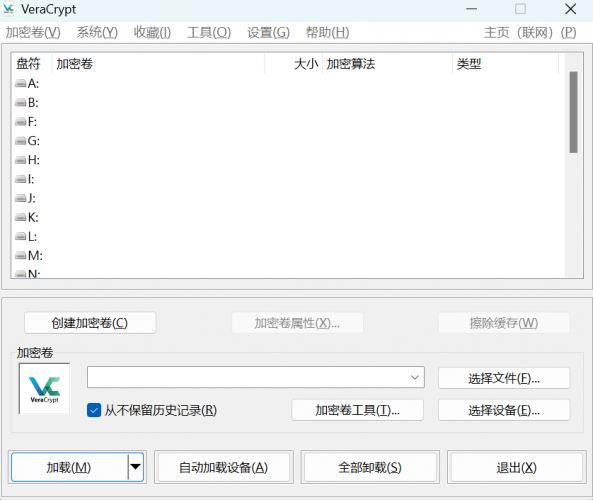Open the 设置(G) menu

(x=269, y=33)
